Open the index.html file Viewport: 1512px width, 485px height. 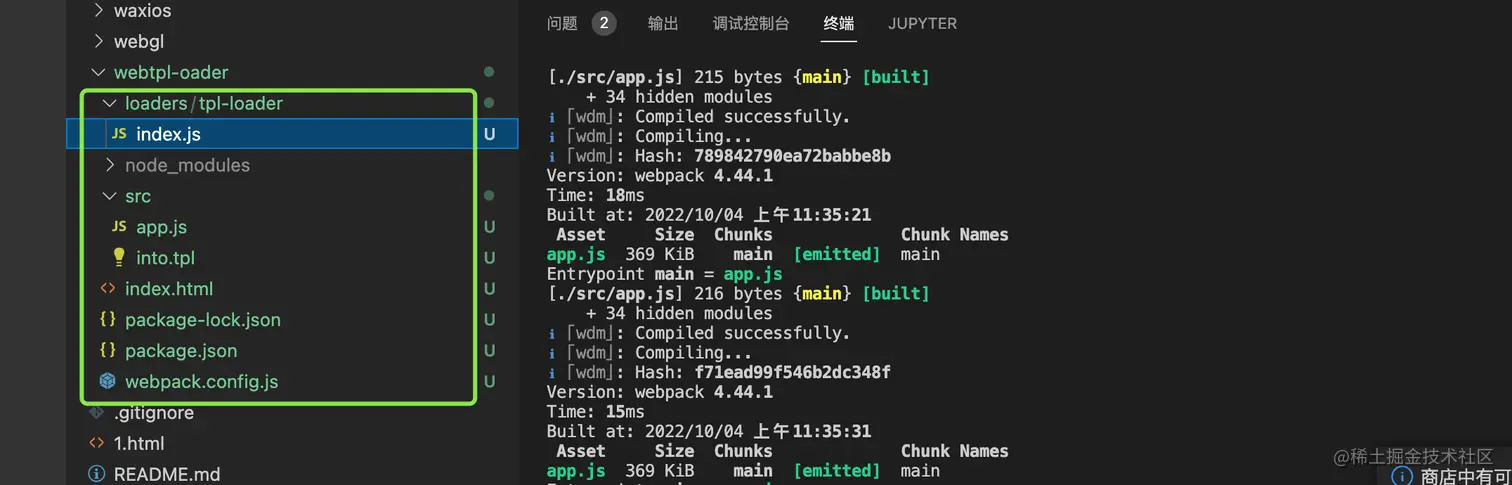pyautogui.click(x=169, y=289)
